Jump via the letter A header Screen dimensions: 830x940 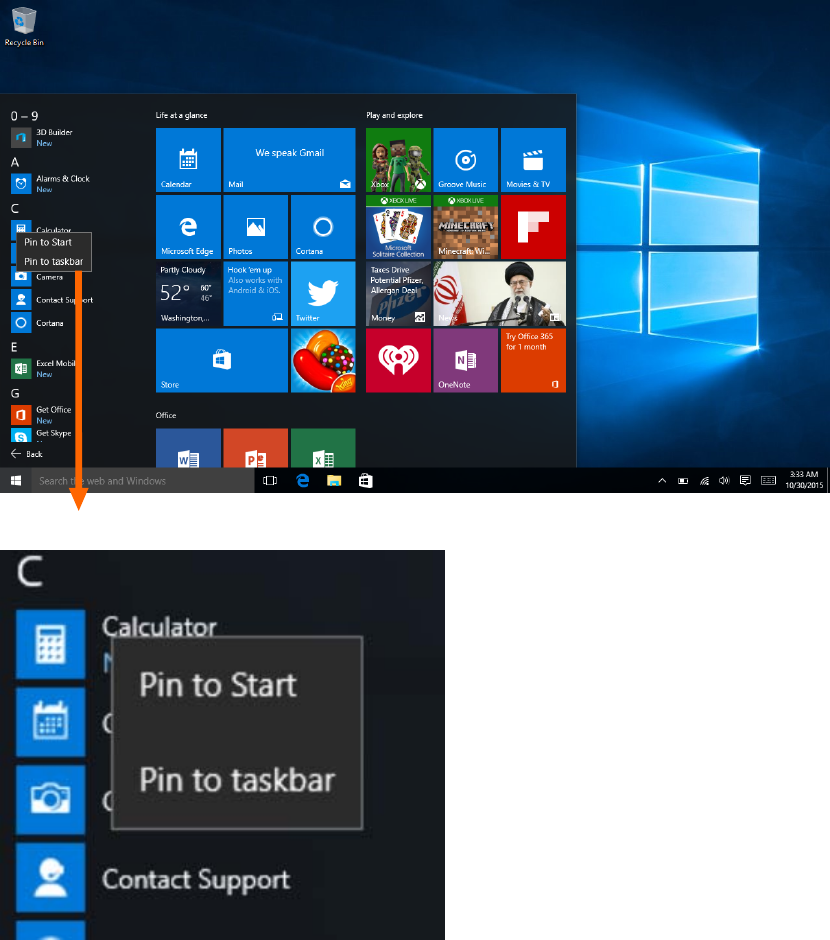15,162
